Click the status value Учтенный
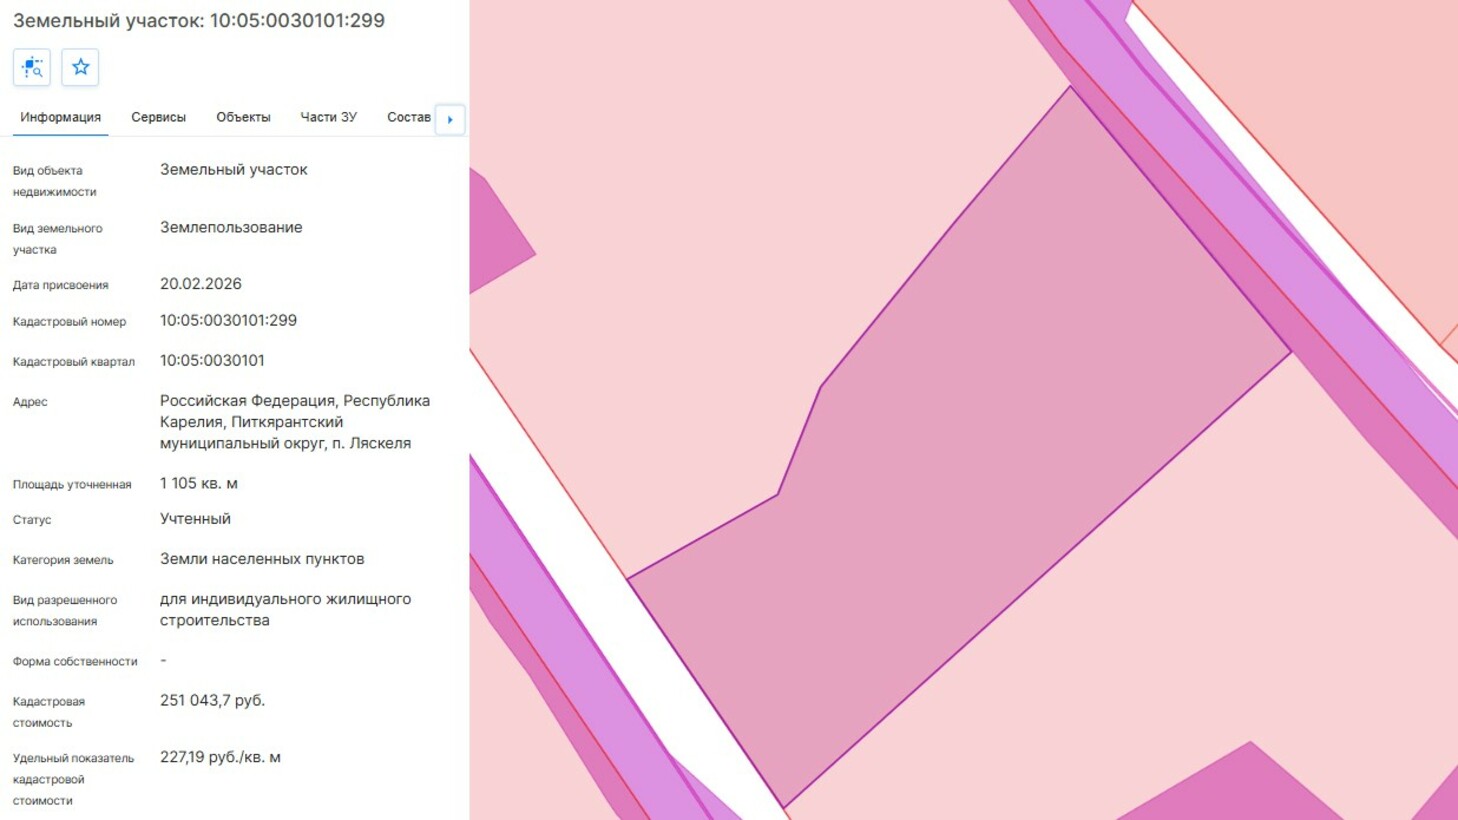Screen dimensions: 1458x820 [x=195, y=519]
